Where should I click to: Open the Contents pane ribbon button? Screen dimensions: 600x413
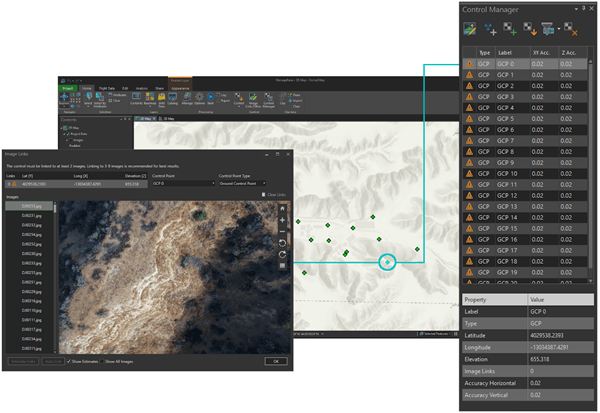click(136, 98)
